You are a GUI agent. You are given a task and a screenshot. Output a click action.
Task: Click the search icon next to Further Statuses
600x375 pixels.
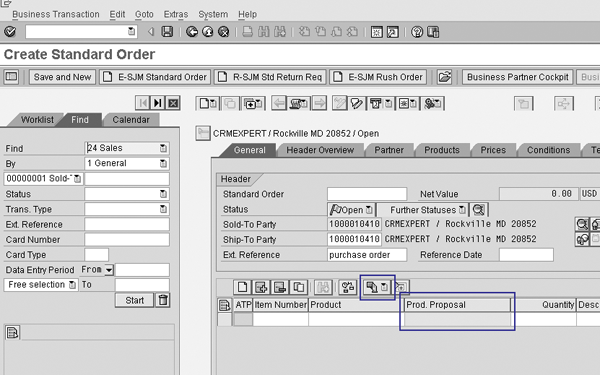pos(479,210)
